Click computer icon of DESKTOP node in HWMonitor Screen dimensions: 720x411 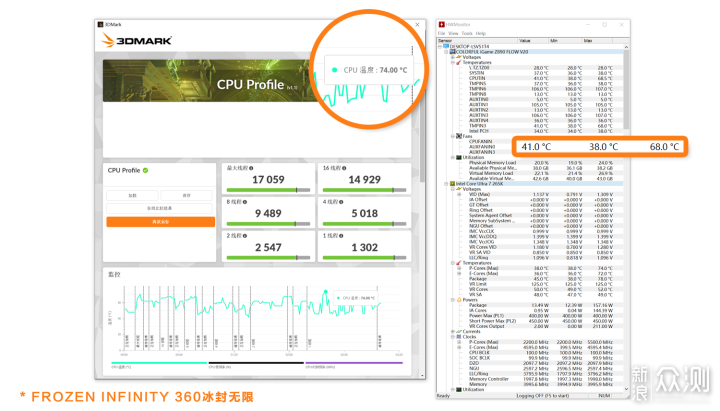pos(446,46)
